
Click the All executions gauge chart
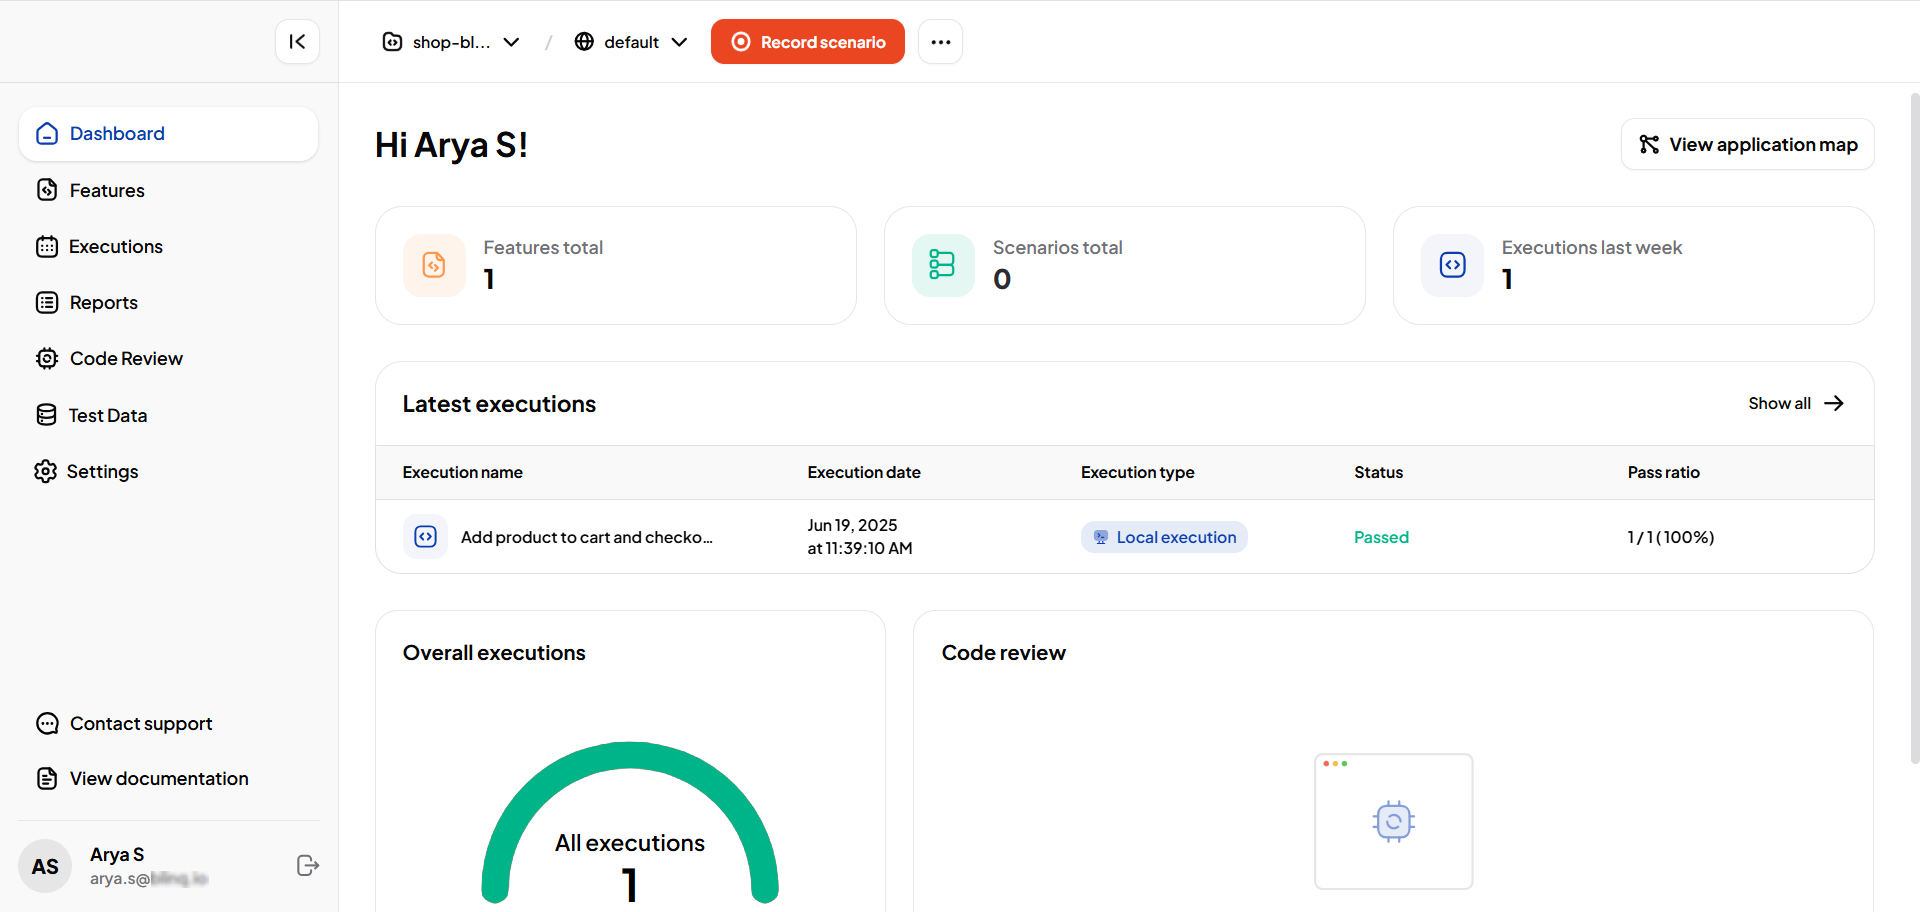click(x=630, y=820)
